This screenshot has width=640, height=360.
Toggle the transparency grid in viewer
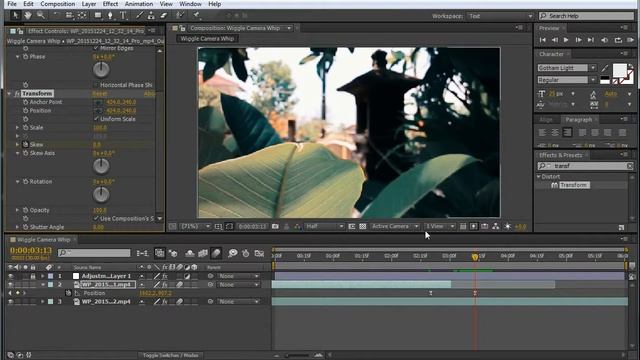[x=362, y=226]
